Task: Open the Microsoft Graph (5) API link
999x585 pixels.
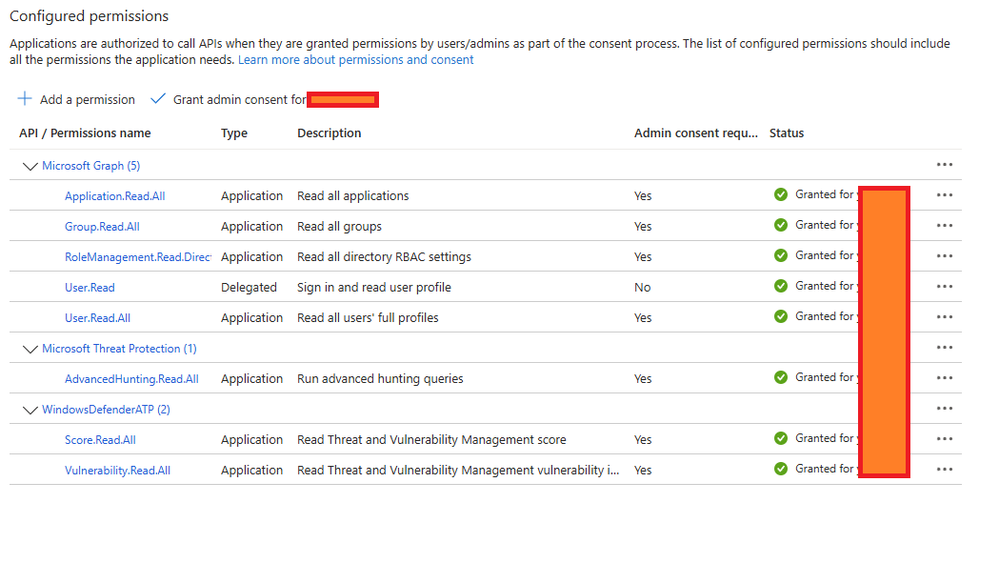Action: pyautogui.click(x=91, y=166)
